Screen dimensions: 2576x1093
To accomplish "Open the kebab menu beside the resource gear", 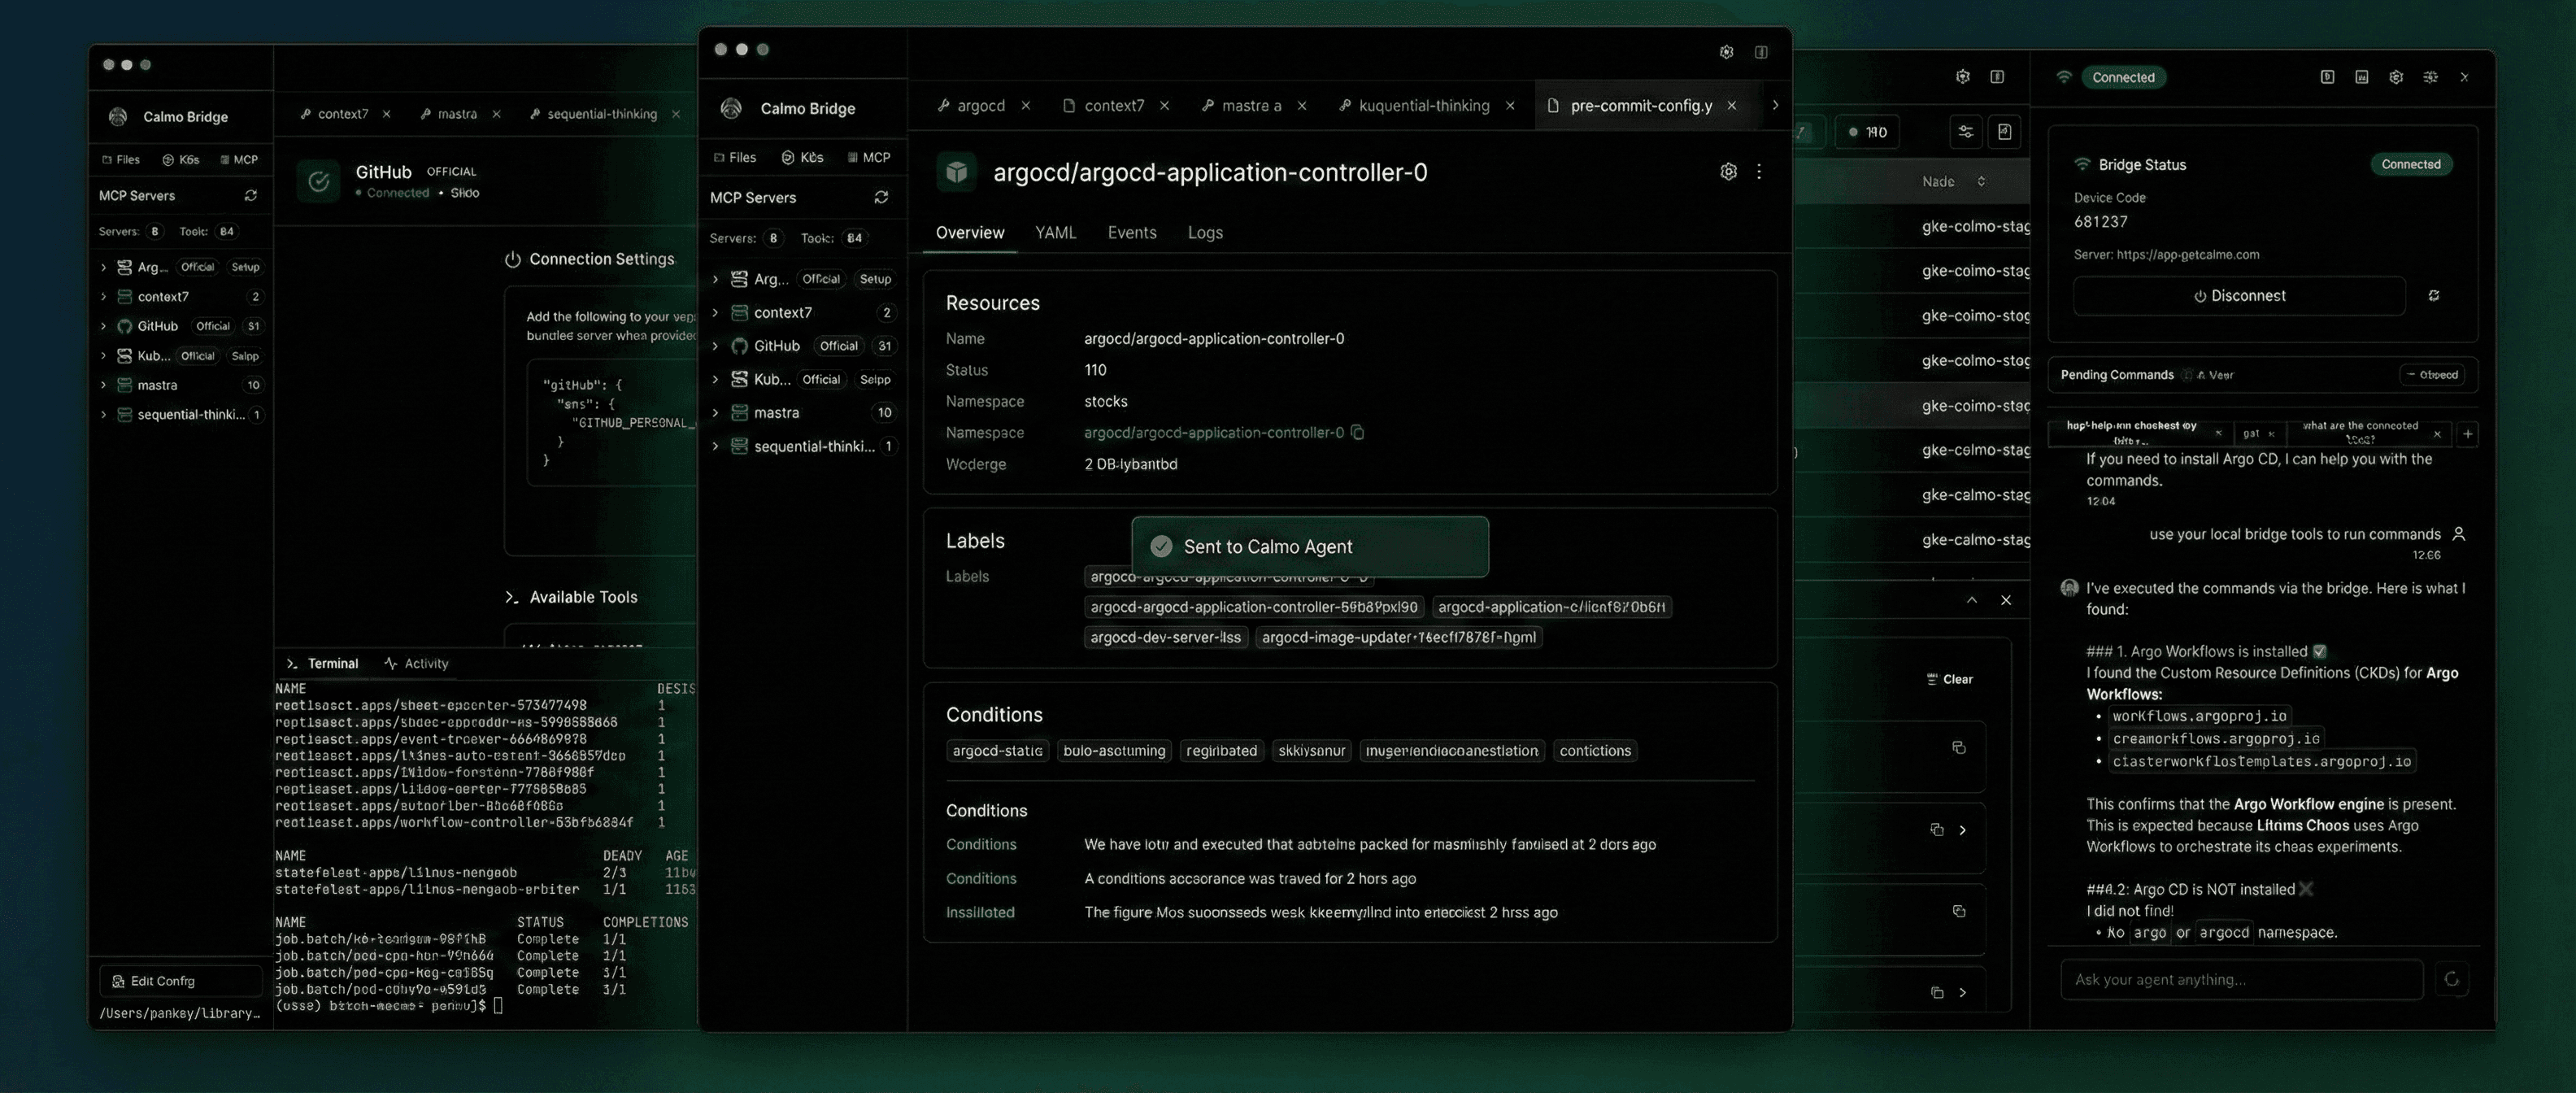I will pos(1760,171).
